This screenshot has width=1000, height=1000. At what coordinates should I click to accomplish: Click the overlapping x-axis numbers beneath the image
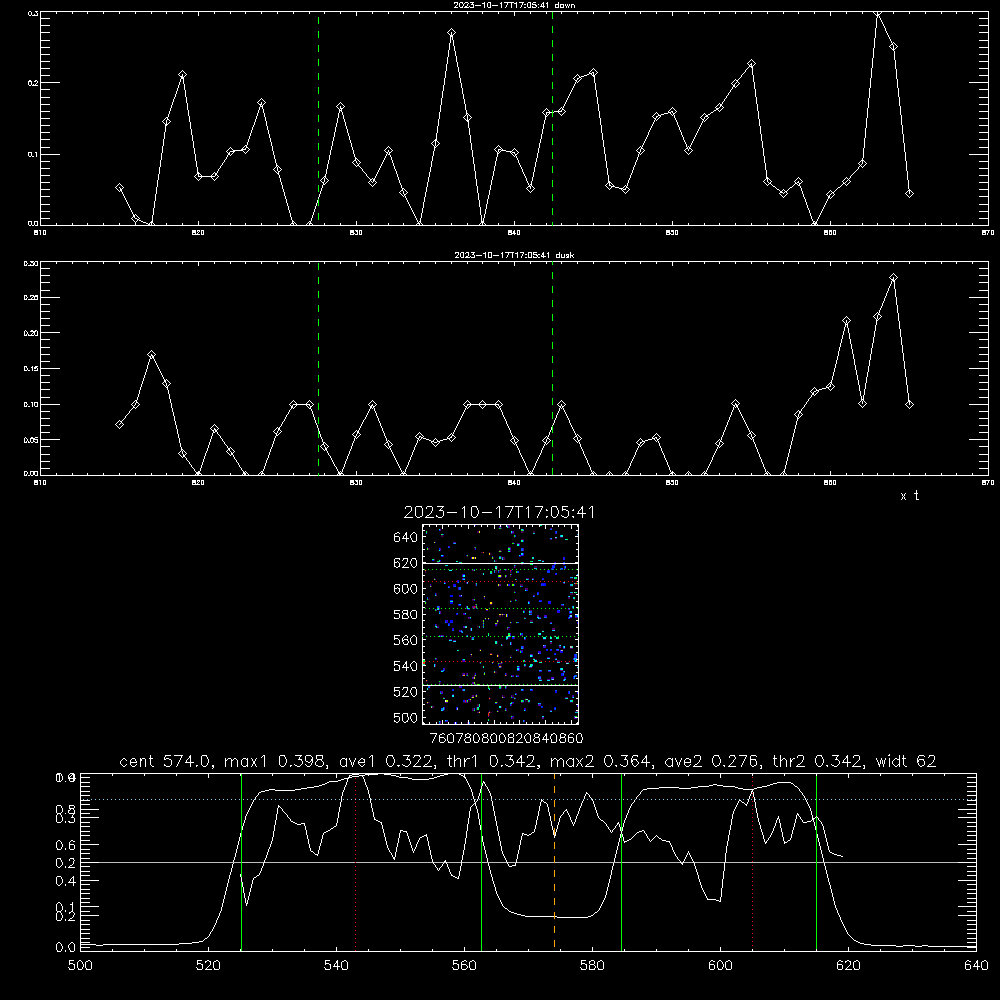point(506,739)
